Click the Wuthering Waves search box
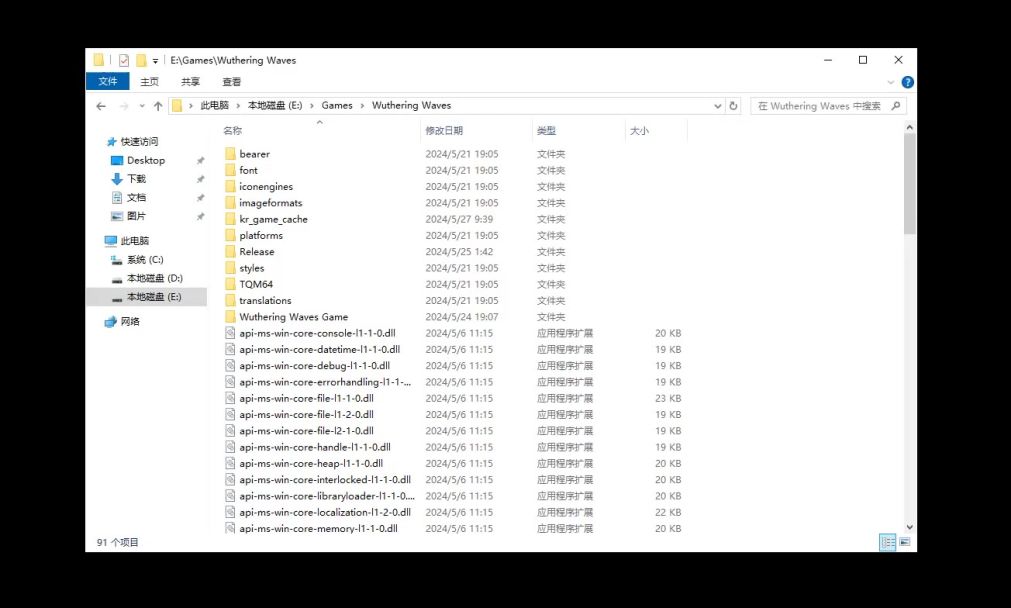Image resolution: width=1011 pixels, height=608 pixels. point(828,106)
